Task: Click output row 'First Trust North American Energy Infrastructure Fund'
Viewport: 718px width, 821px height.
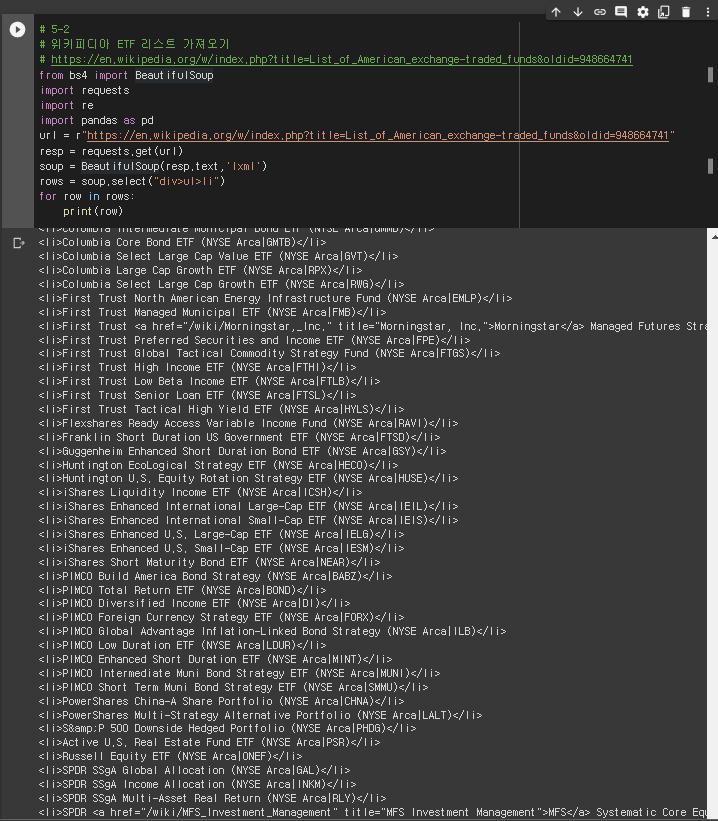Action: tap(275, 298)
